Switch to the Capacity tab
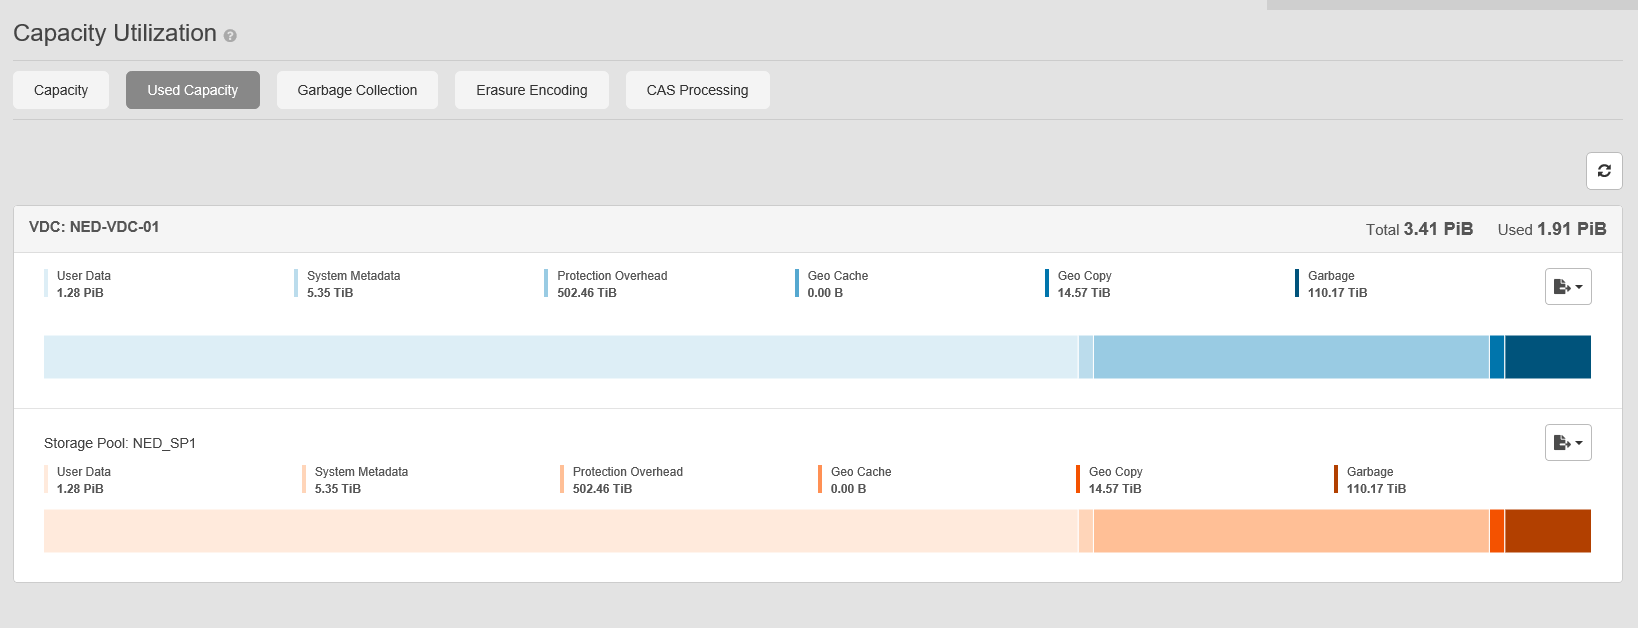 coord(61,90)
